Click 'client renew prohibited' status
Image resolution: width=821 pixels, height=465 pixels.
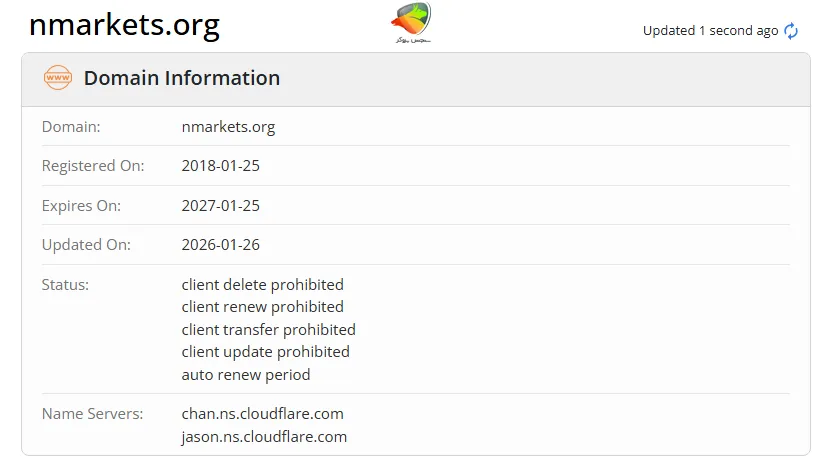pyautogui.click(x=262, y=307)
